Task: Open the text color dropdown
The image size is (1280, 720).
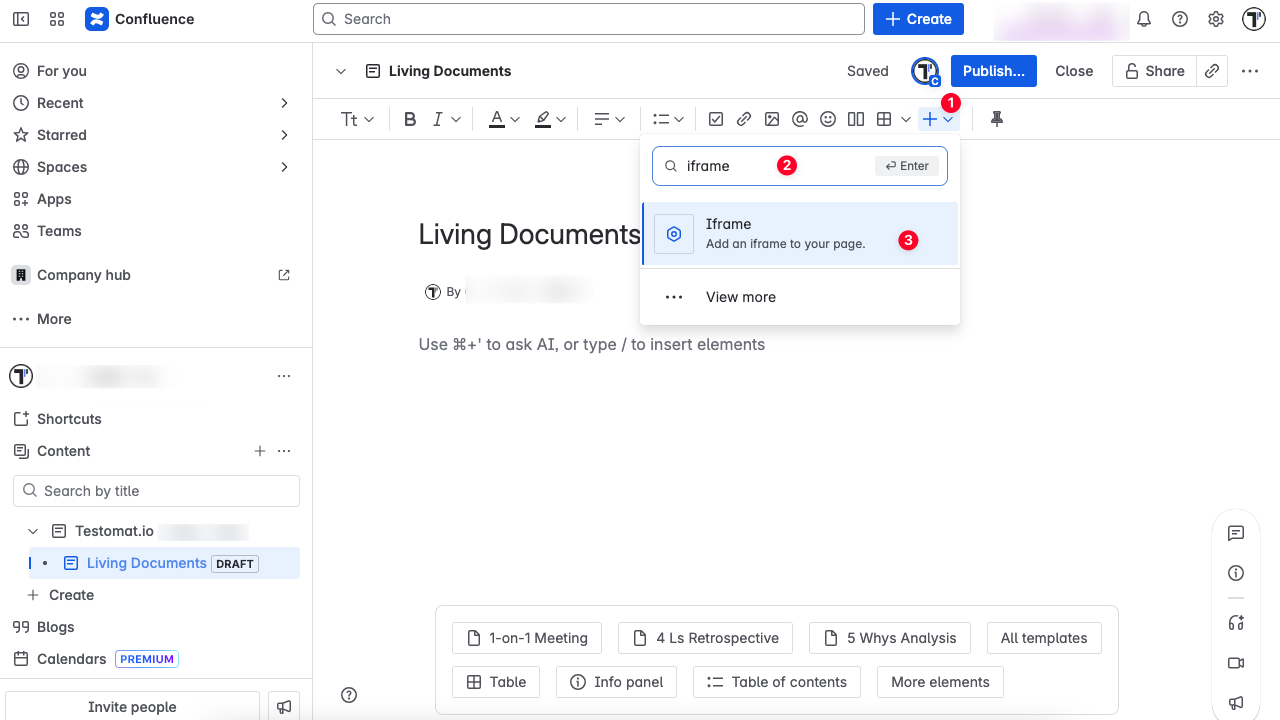Action: pyautogui.click(x=503, y=119)
